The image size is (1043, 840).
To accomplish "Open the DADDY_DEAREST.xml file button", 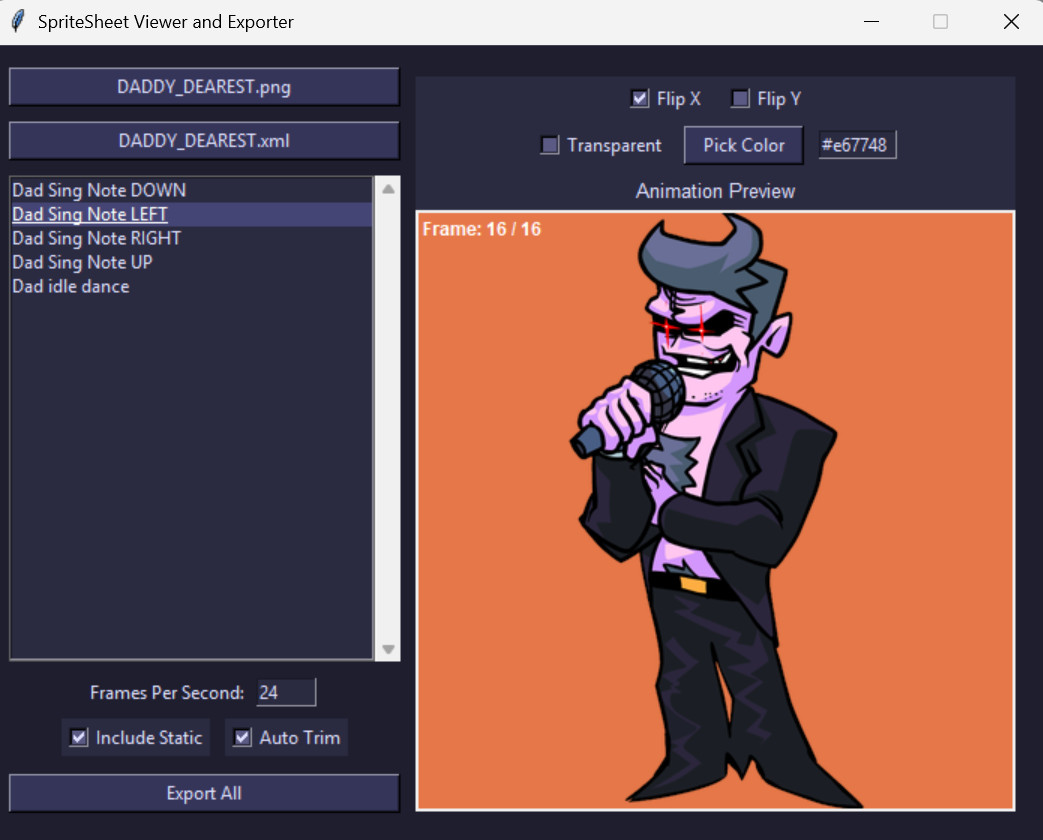I will pyautogui.click(x=204, y=140).
